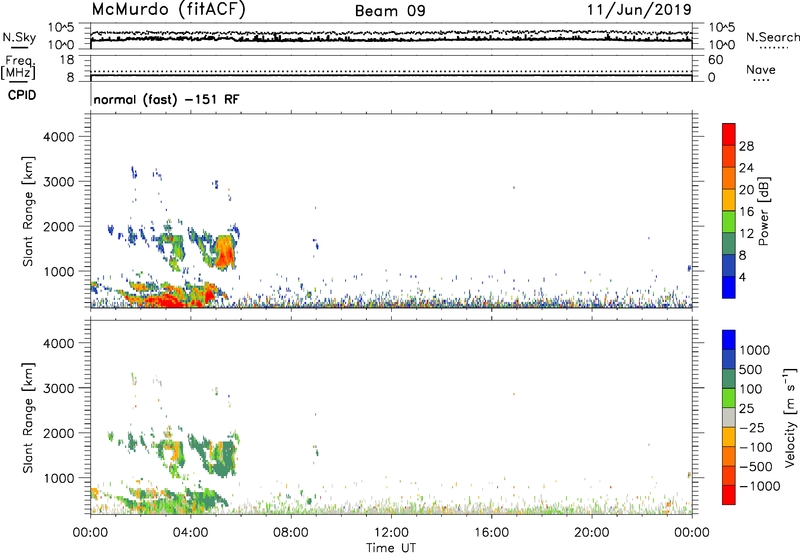
Task: Click the '20:00' time axis label
Action: 592,533
